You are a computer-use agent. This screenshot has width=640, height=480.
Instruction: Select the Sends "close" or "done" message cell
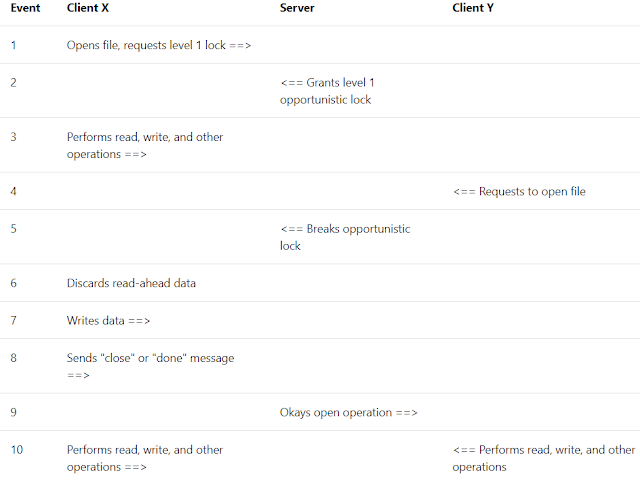pyautogui.click(x=151, y=366)
